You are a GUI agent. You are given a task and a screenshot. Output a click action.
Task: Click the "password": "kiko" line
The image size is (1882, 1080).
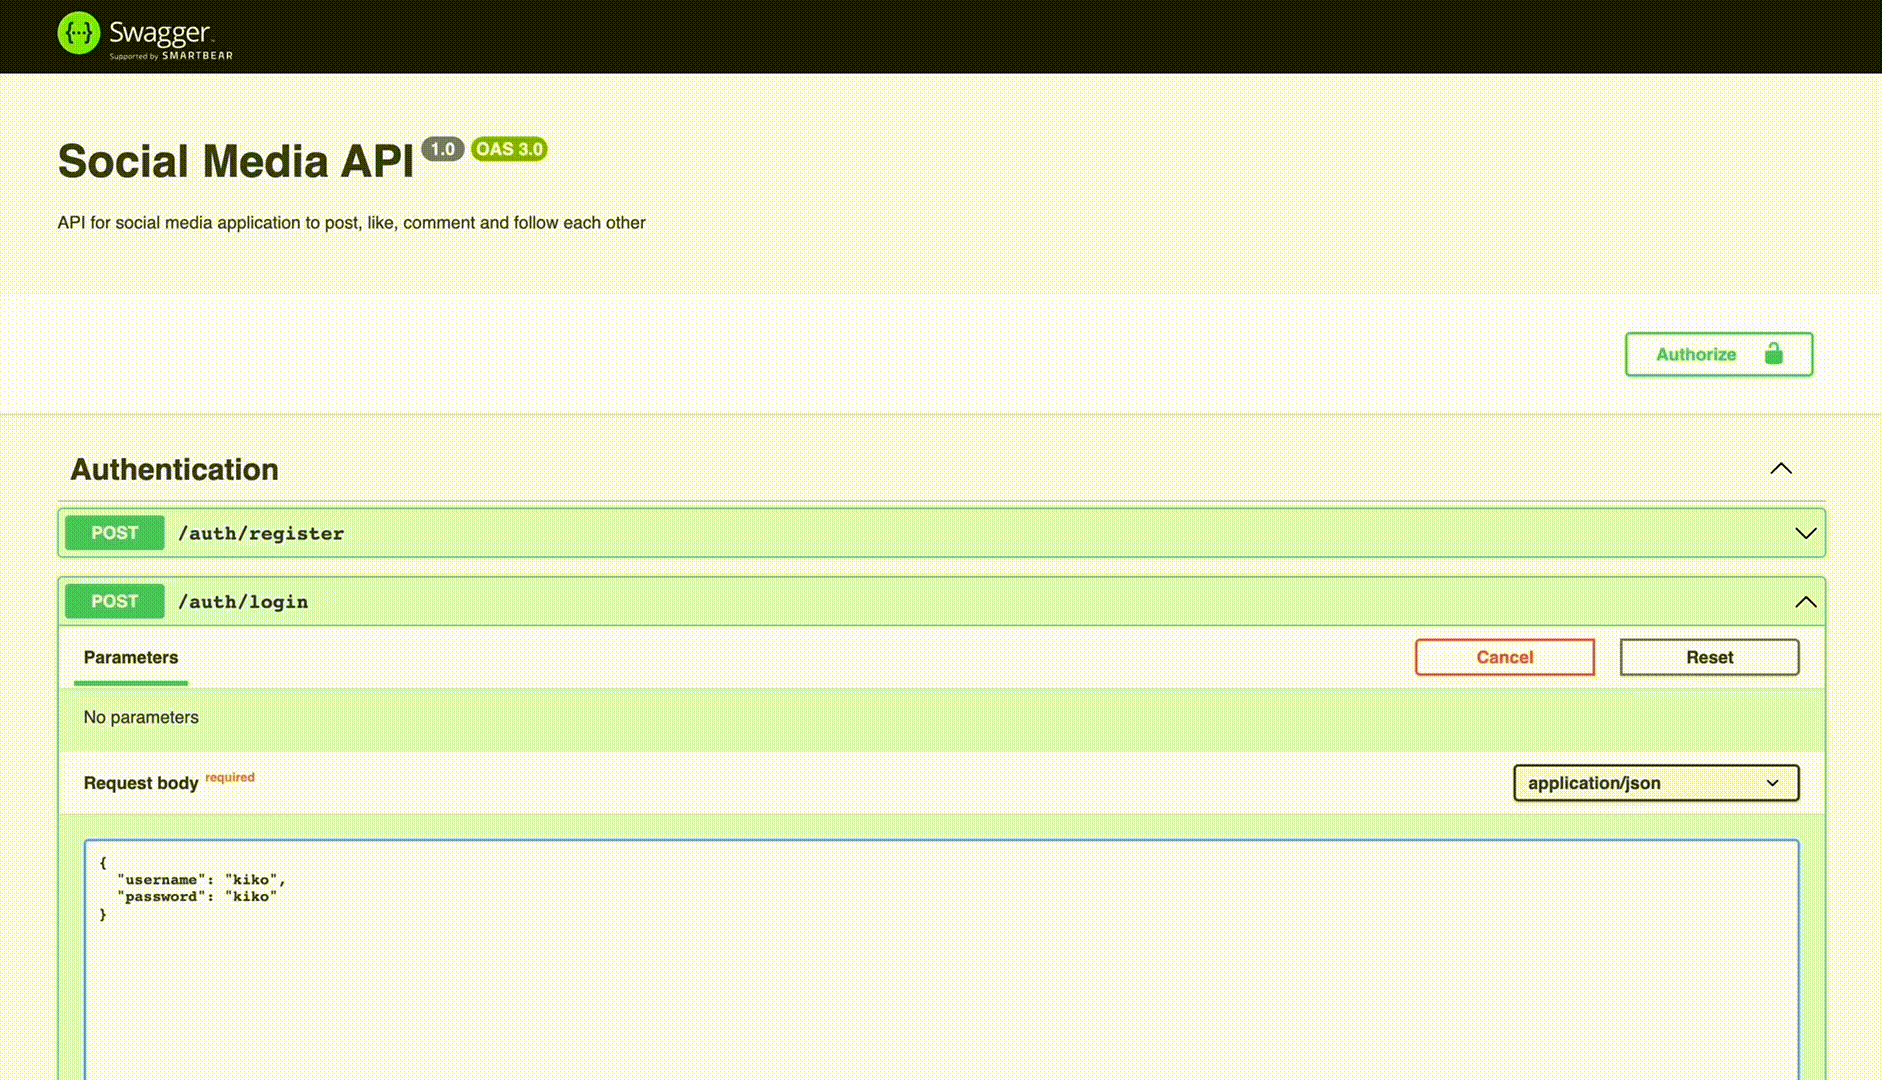click(197, 897)
